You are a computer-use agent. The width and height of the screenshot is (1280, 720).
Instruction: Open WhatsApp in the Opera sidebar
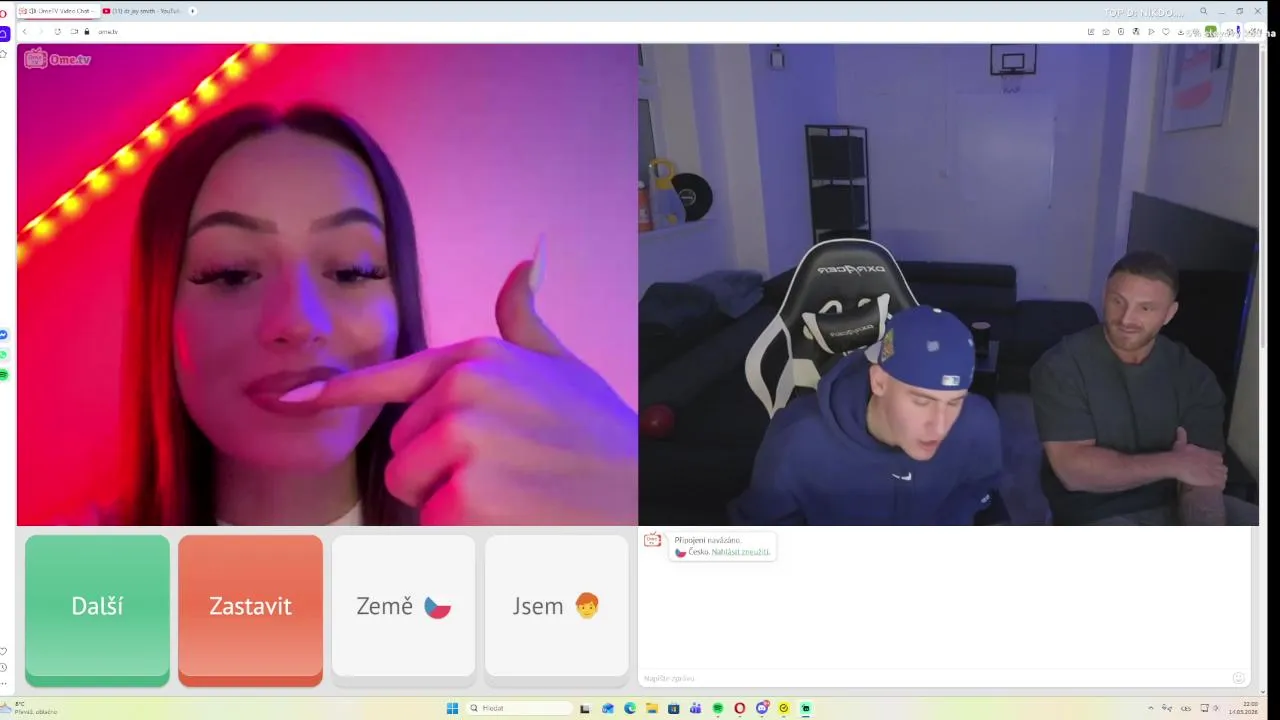[x=4, y=355]
